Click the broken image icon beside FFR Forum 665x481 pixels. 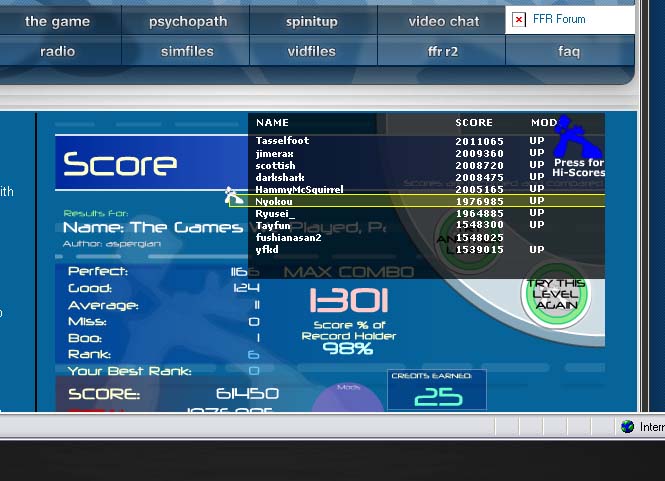519,20
